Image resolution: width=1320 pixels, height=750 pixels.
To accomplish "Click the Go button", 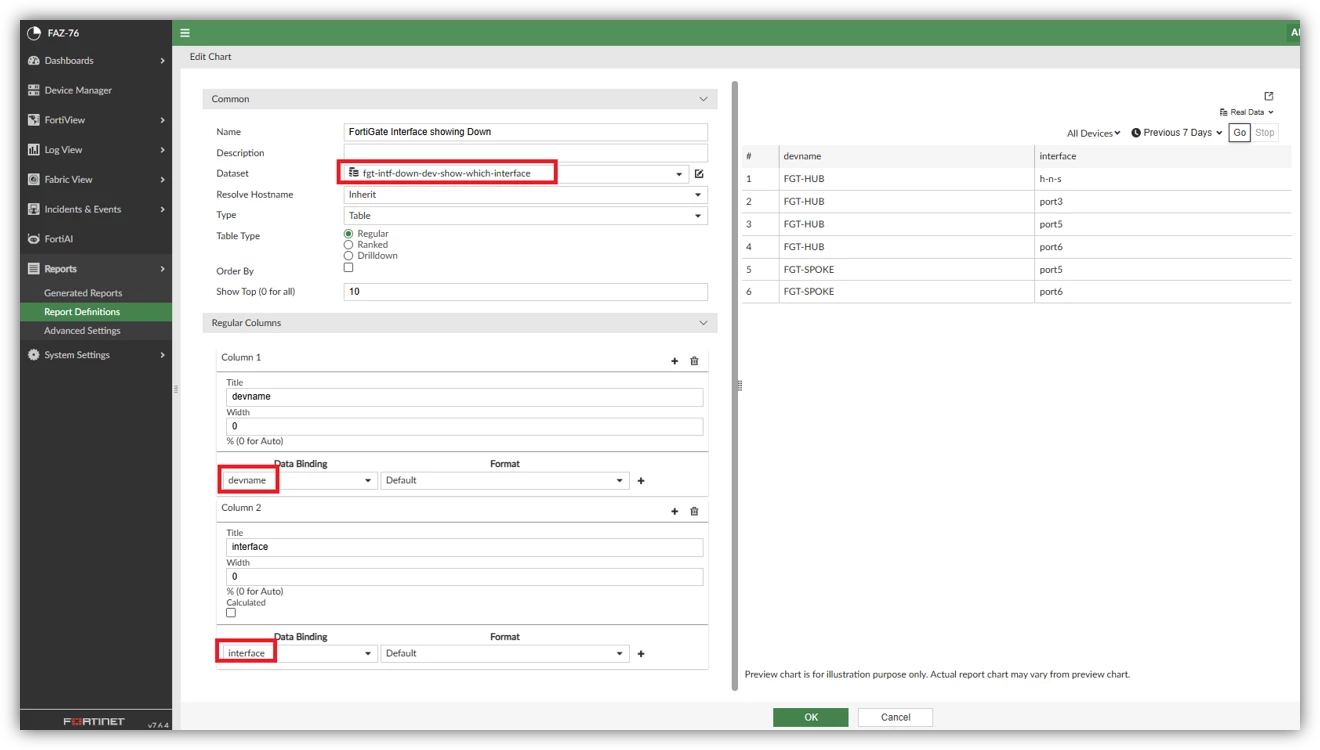I will click(1239, 133).
